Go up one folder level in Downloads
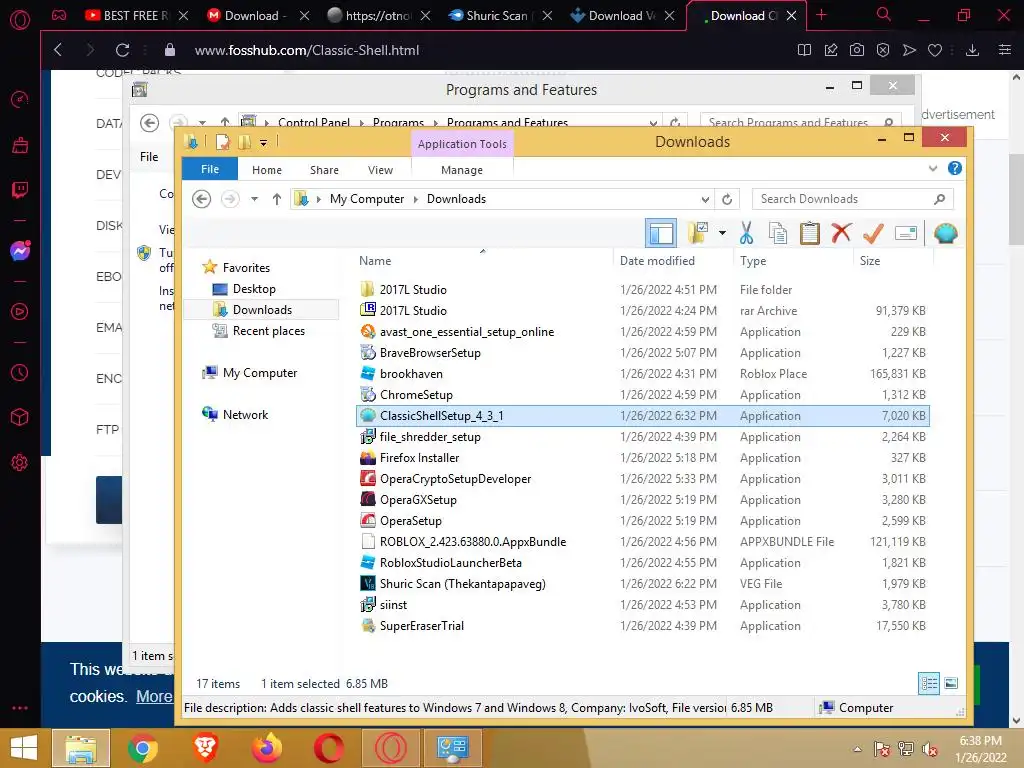Screen dimensions: 1024x768 276,199
